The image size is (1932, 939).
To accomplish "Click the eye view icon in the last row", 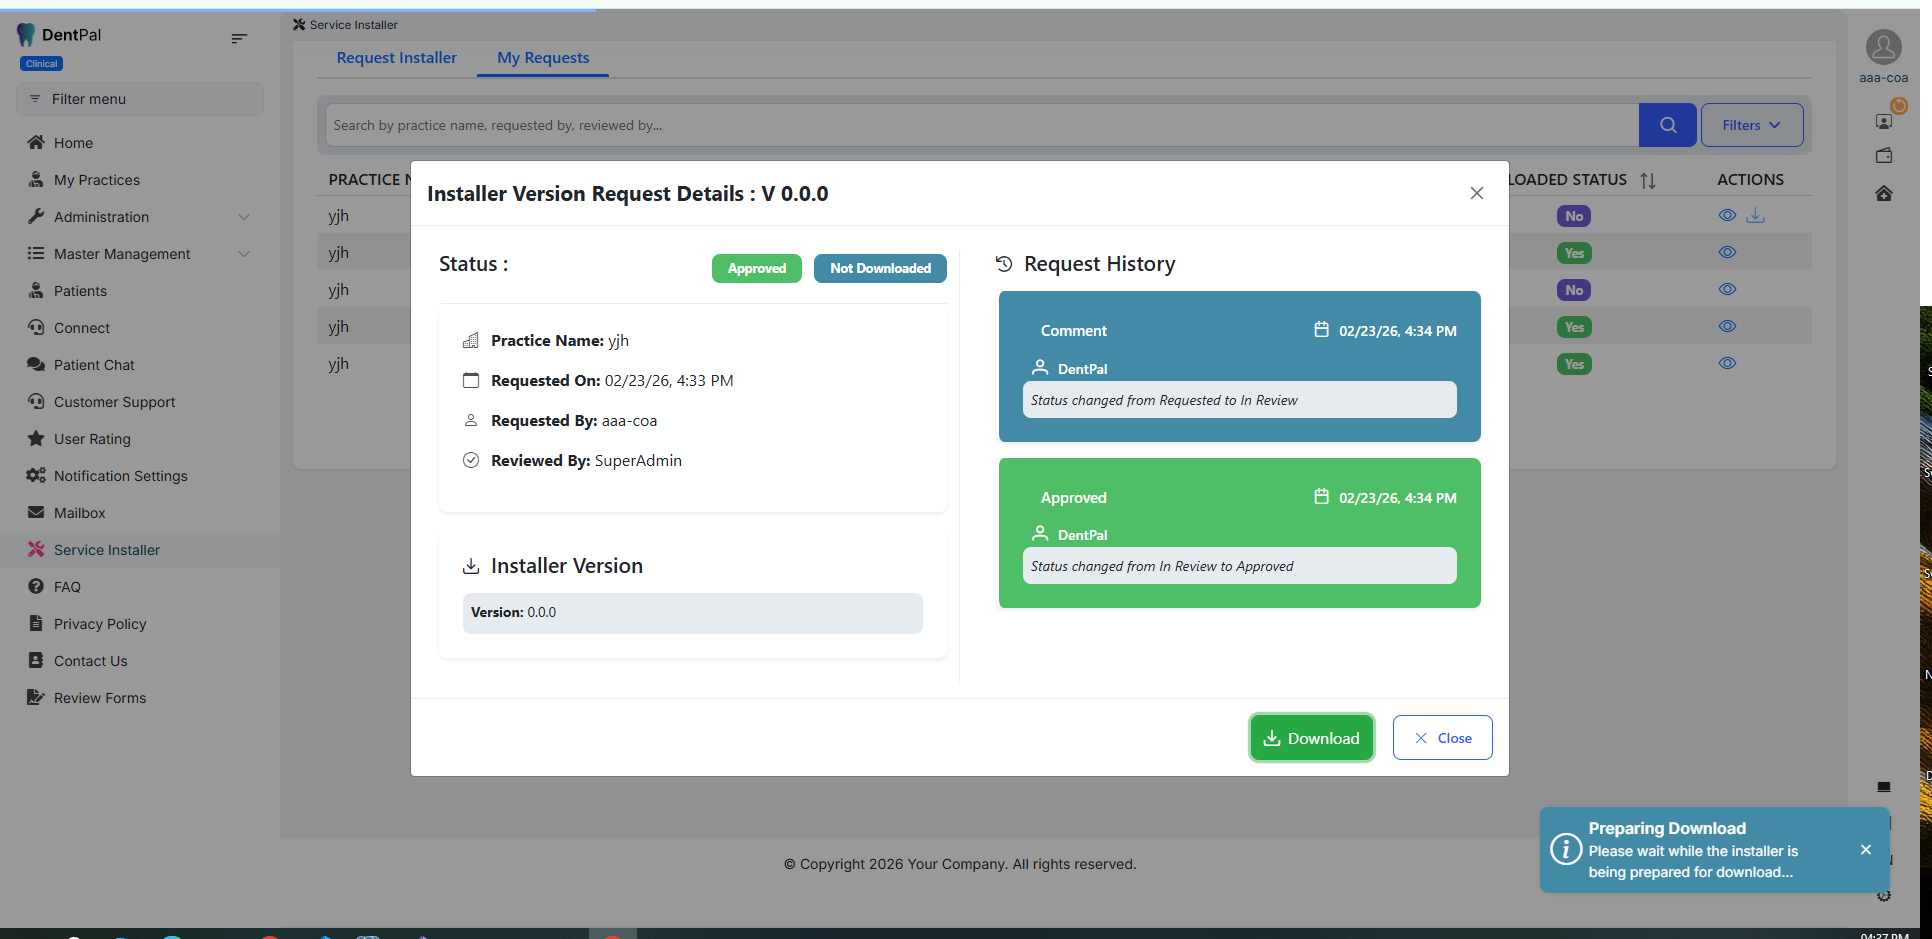I will 1727,364.
